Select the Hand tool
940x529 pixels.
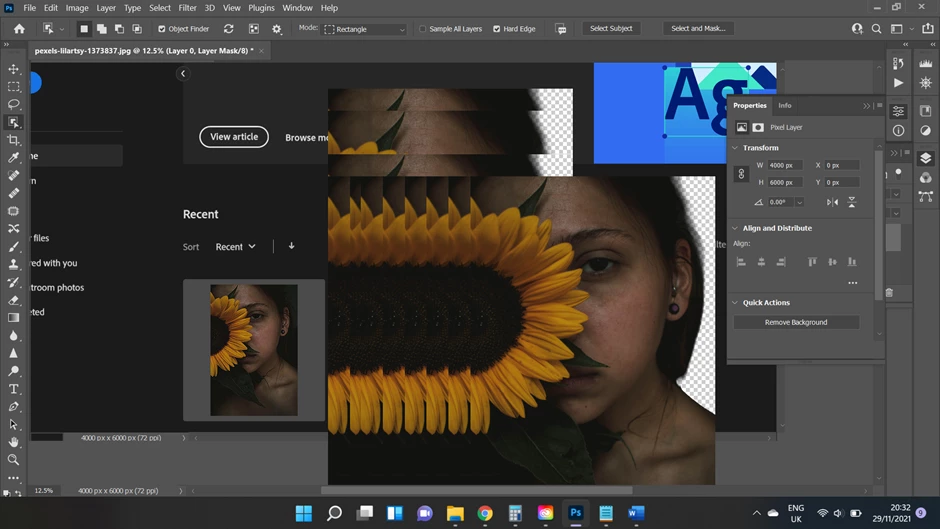[14, 442]
